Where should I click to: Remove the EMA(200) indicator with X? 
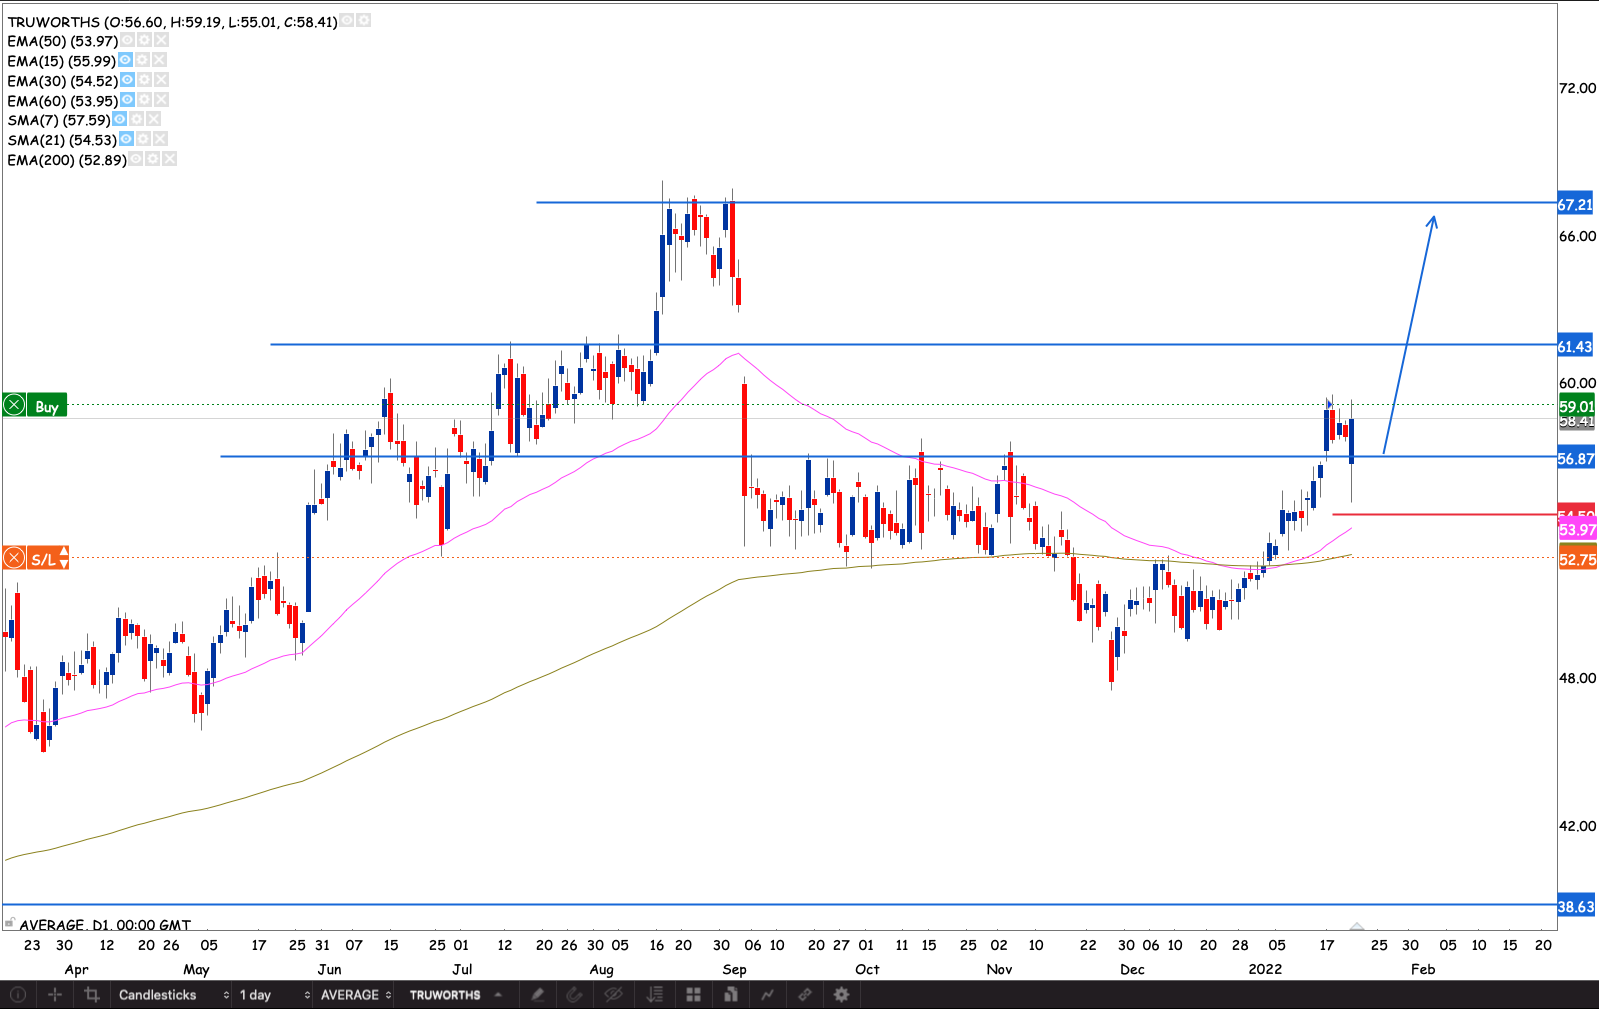click(169, 159)
